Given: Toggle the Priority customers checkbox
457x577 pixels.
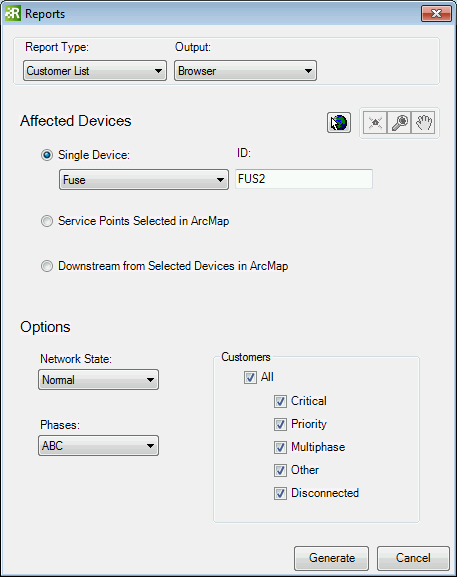Looking at the screenshot, I should pos(280,425).
